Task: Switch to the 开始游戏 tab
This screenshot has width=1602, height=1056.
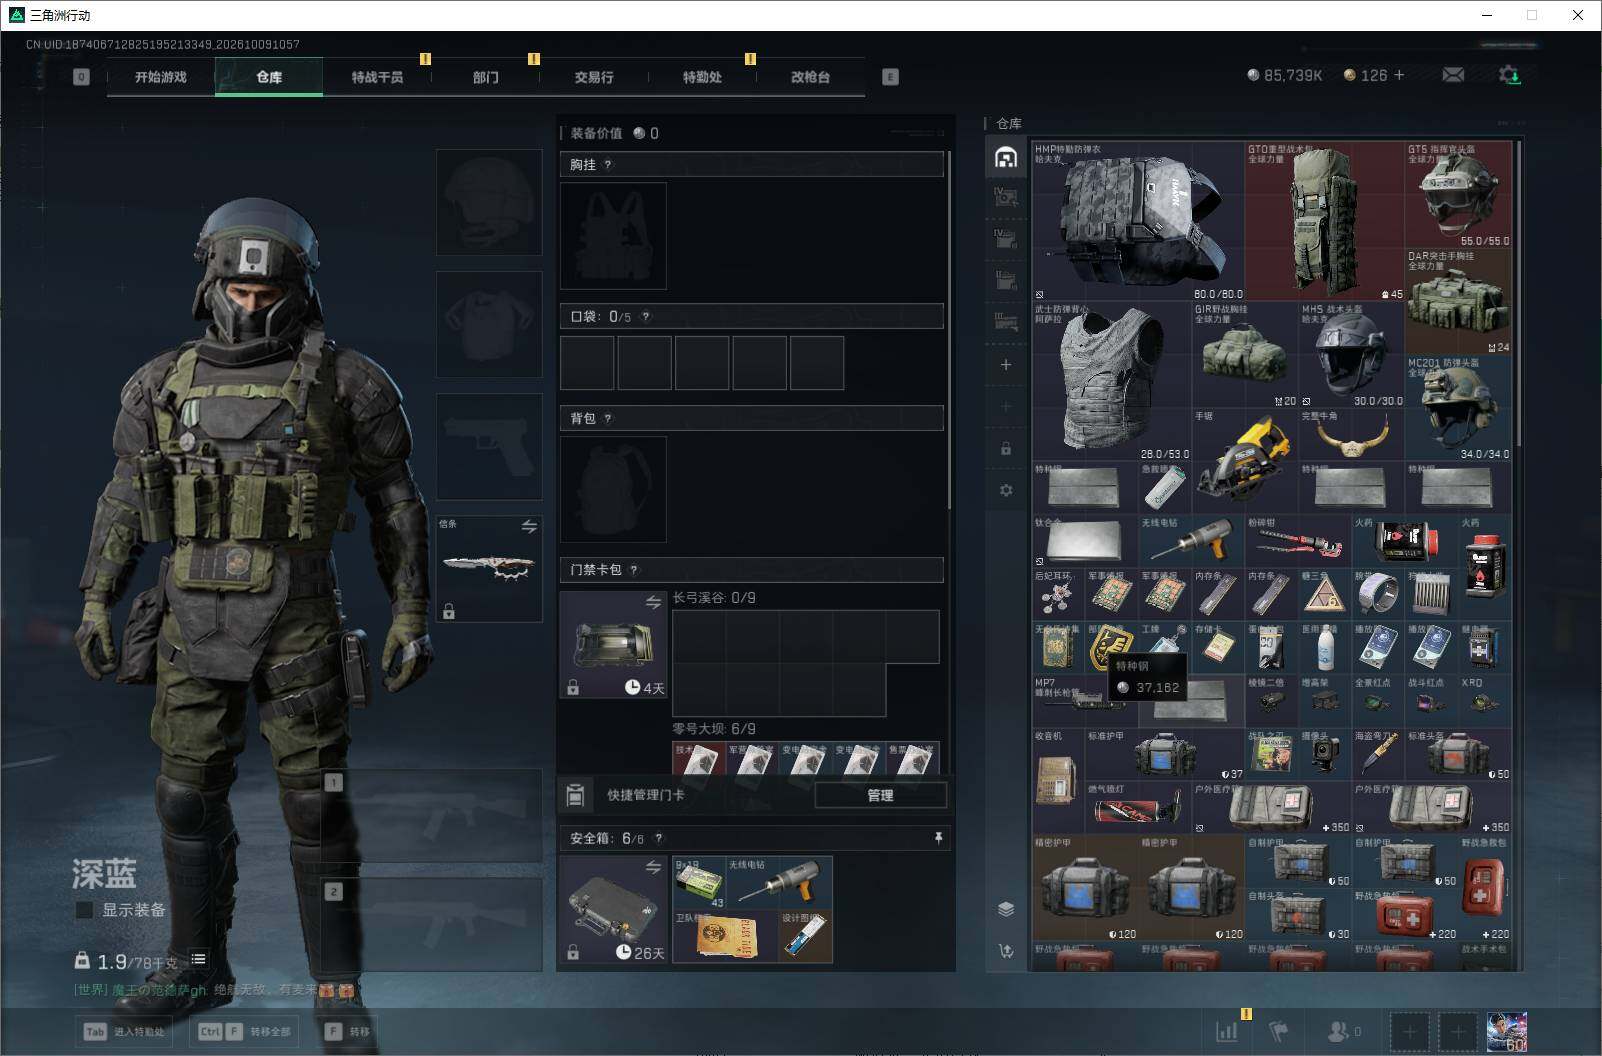Action: [161, 77]
